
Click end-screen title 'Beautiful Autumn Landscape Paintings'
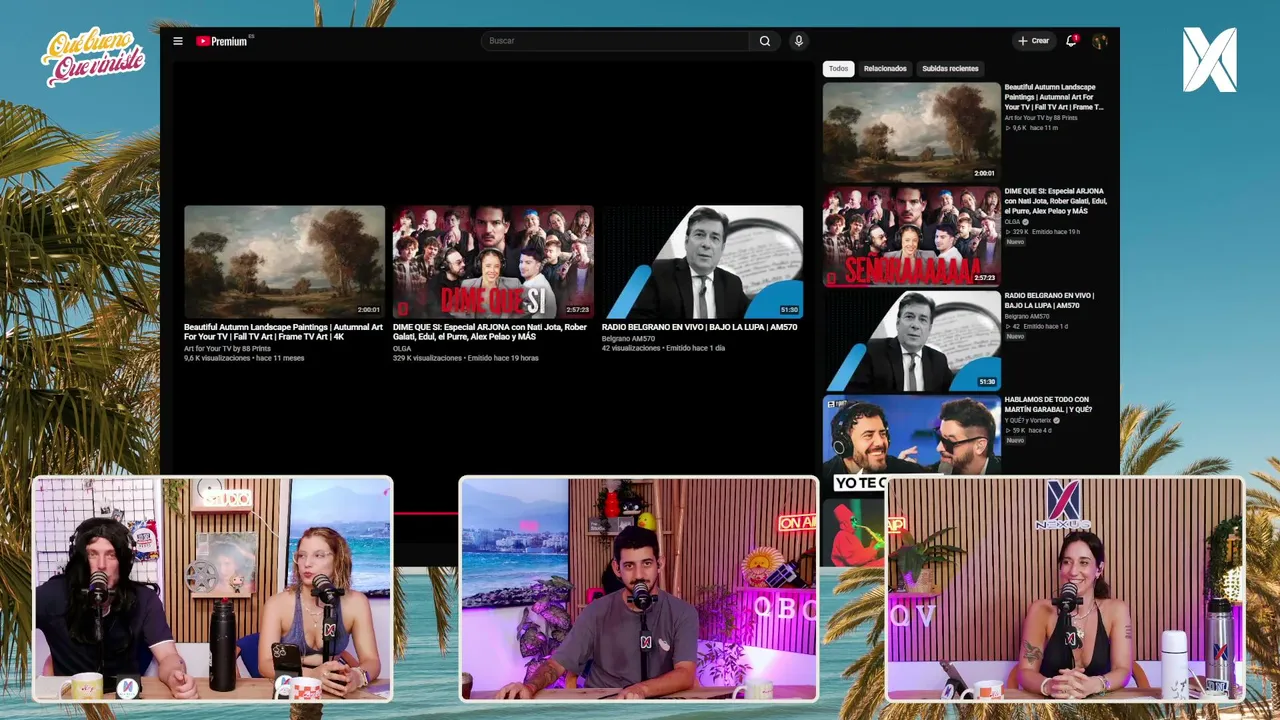coord(283,332)
